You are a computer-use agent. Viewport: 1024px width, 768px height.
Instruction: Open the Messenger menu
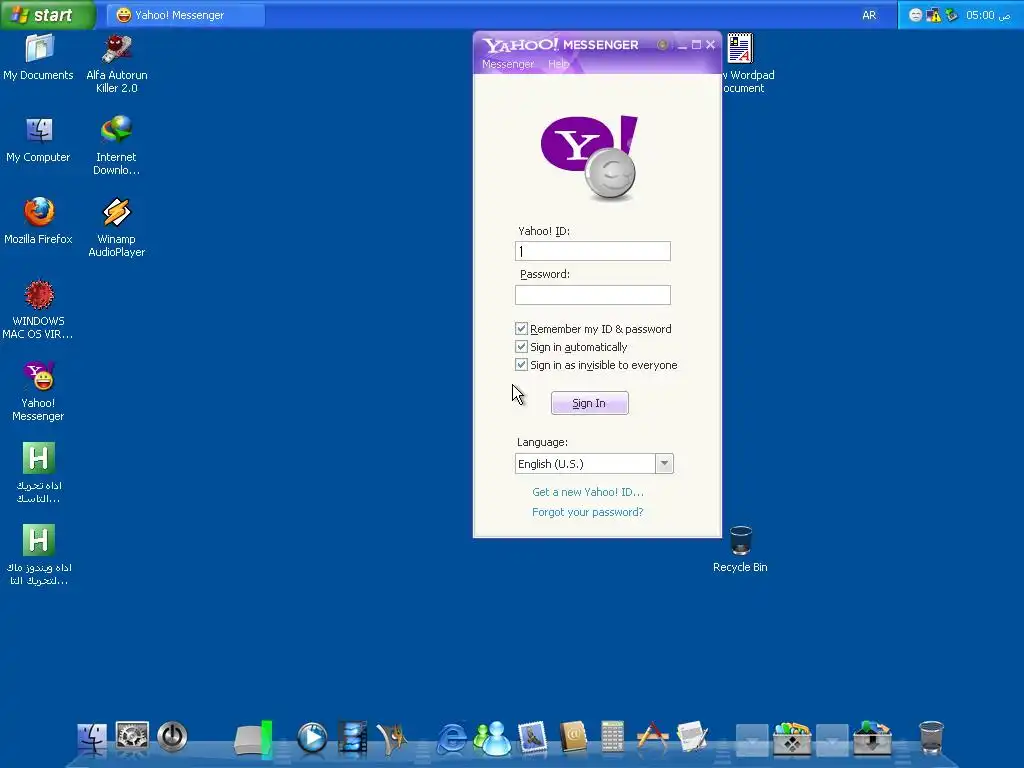[508, 64]
